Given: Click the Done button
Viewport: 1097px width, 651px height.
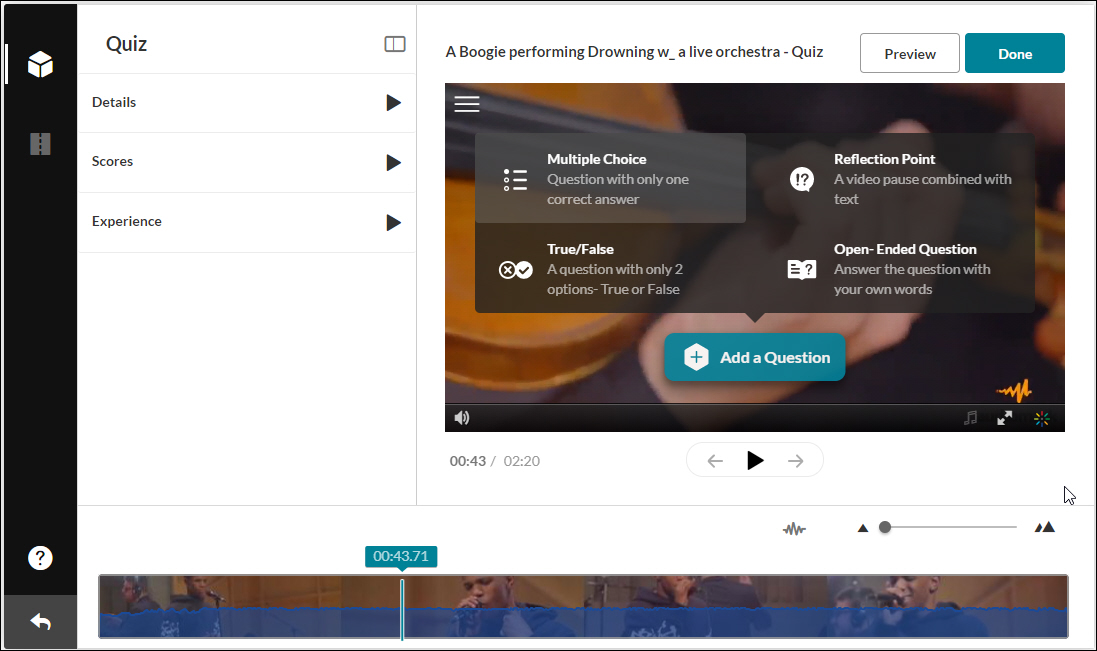Looking at the screenshot, I should pyautogui.click(x=1014, y=53).
